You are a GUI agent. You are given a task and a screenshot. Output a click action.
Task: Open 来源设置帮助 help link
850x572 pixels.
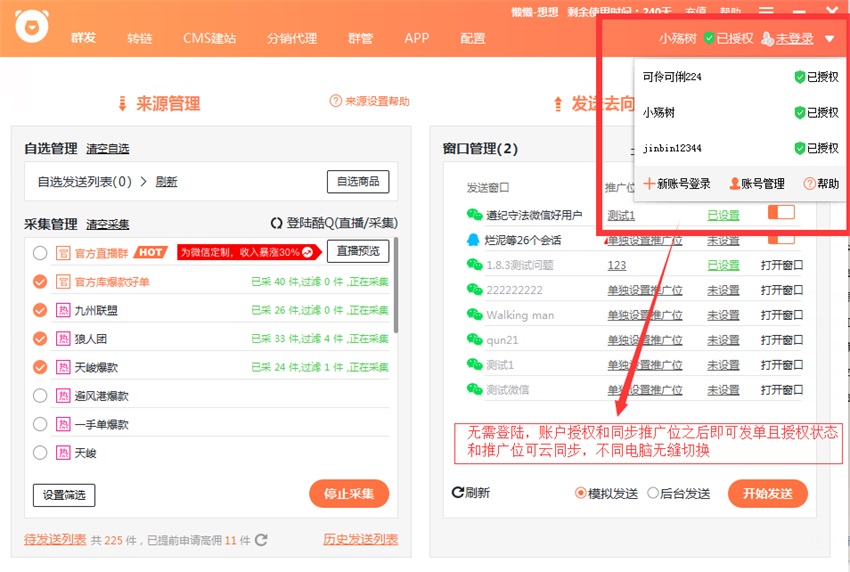(x=370, y=101)
